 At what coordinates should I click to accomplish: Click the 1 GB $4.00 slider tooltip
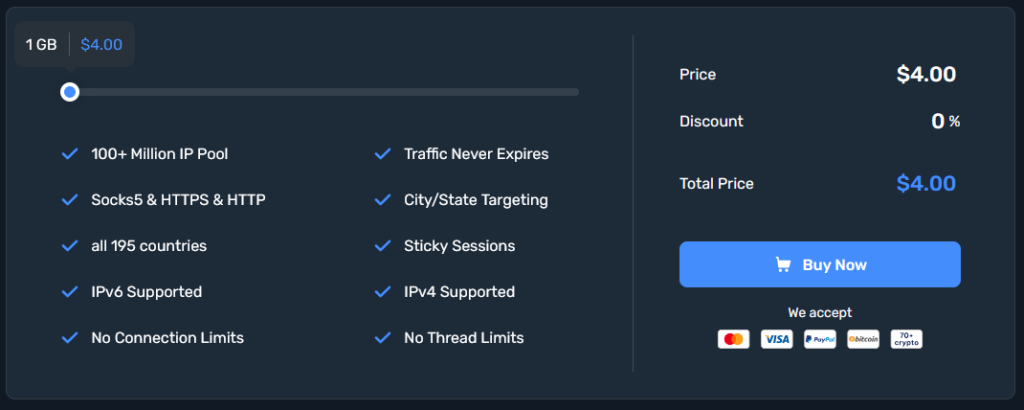pos(75,44)
